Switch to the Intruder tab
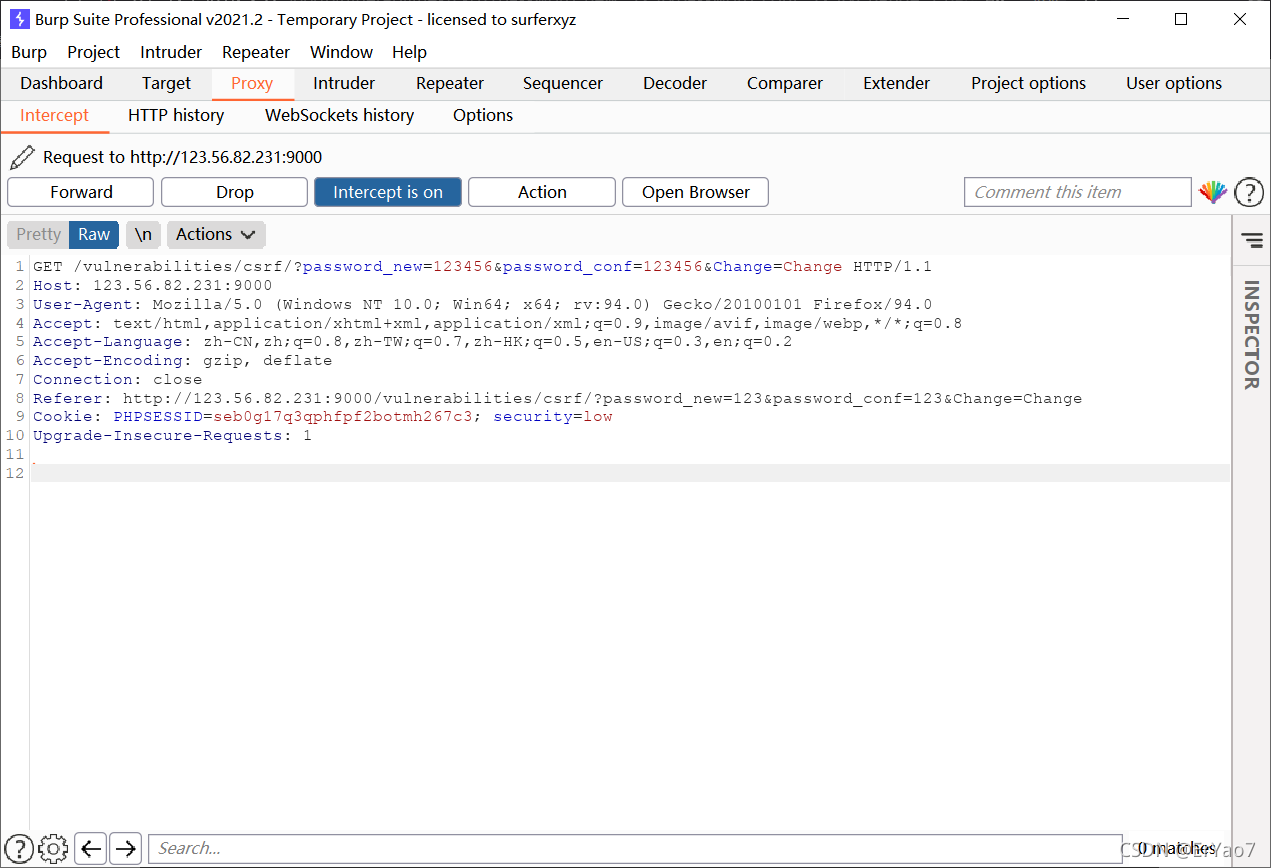 [x=344, y=83]
